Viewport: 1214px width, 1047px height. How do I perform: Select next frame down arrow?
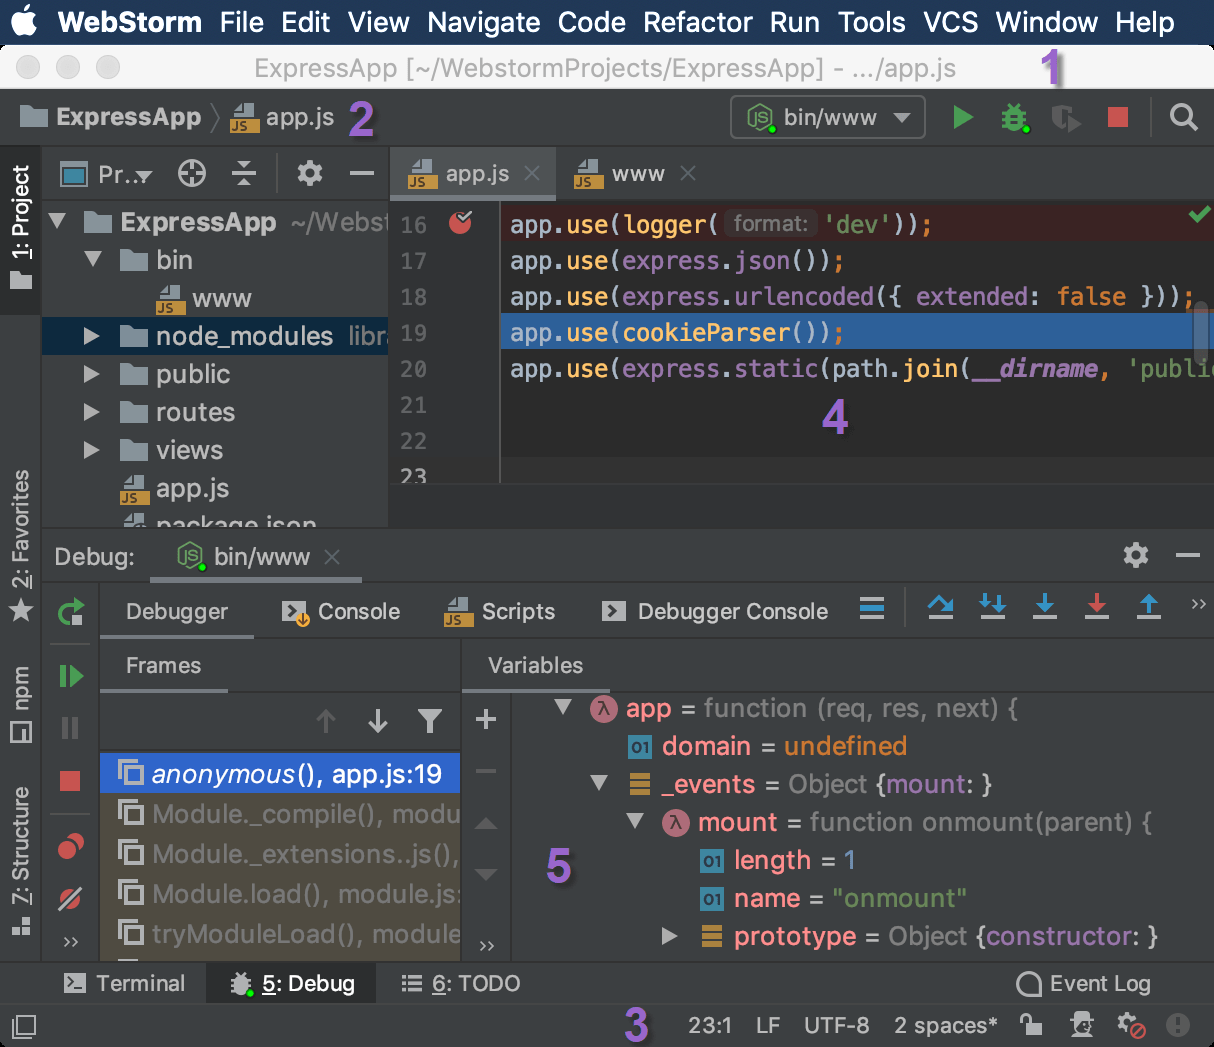tap(378, 721)
